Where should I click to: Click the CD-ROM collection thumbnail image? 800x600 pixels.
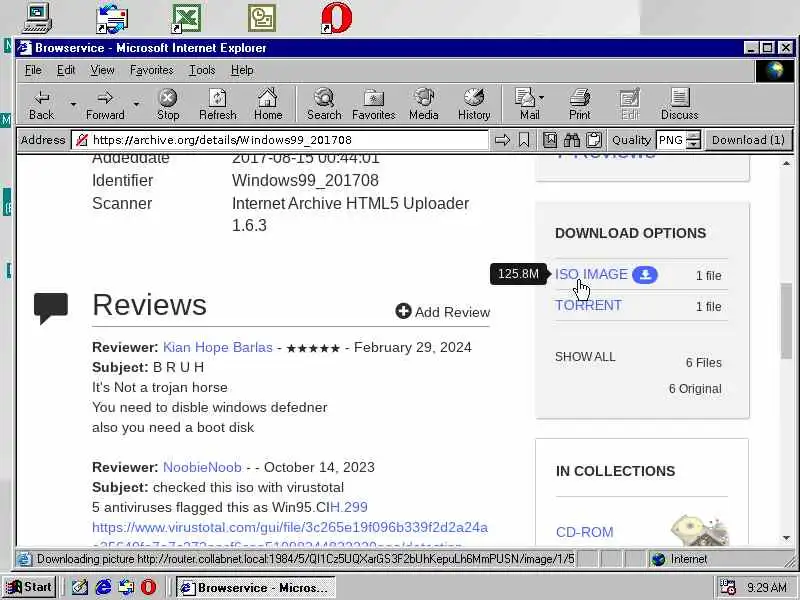tap(699, 531)
